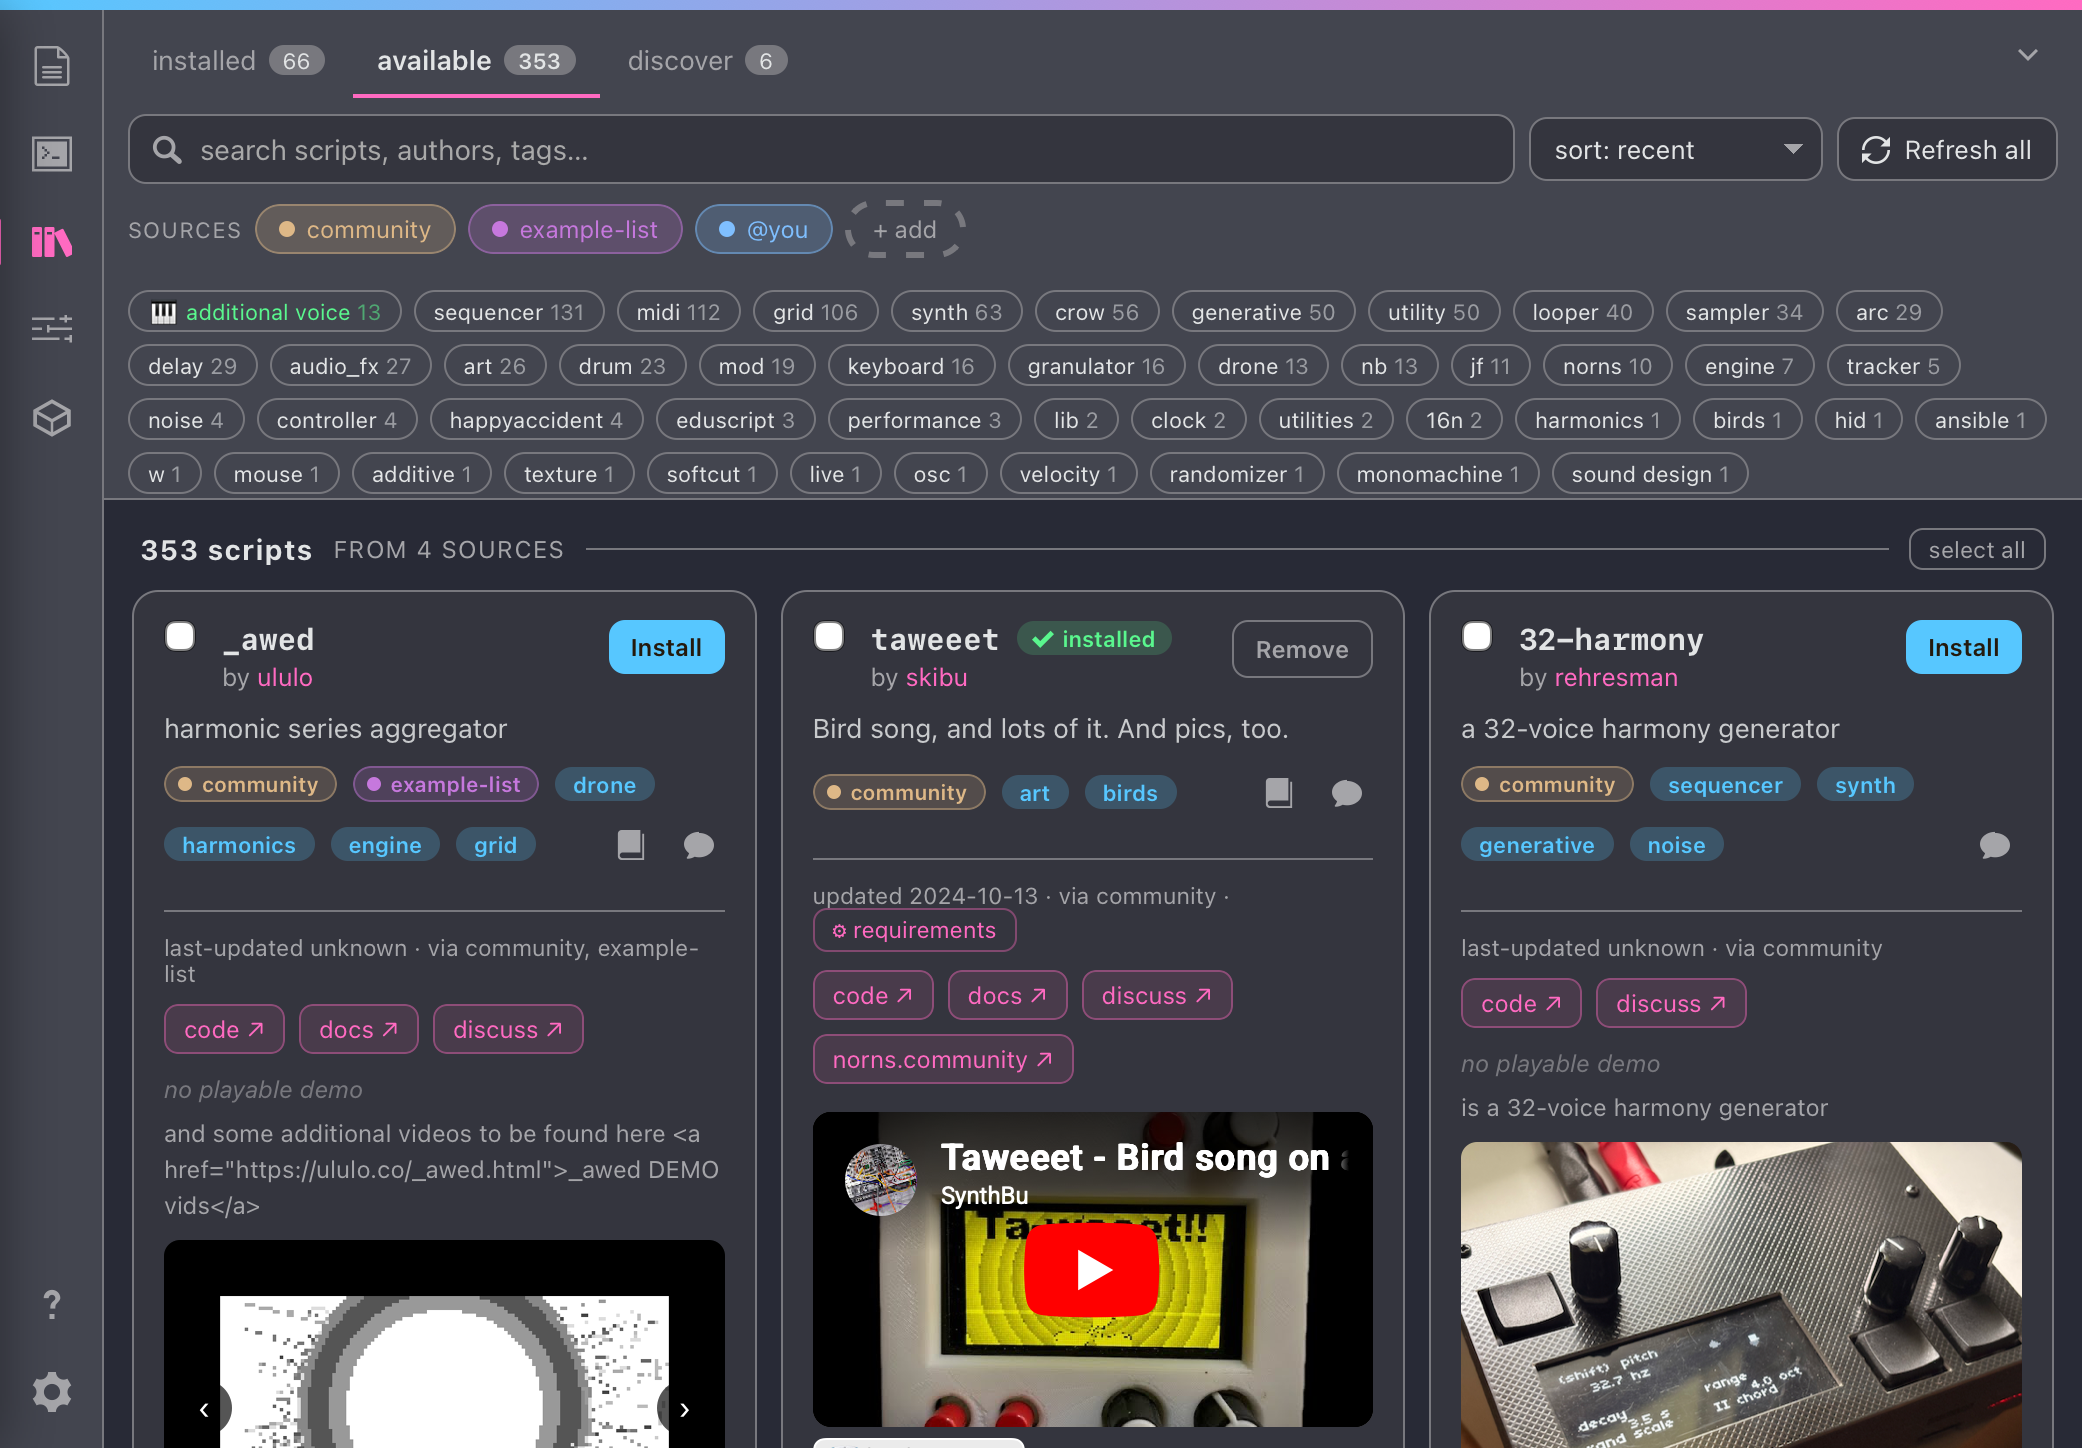Filter by the happyaccident 4 tag
Viewport: 2082px width, 1448px height.
(536, 420)
